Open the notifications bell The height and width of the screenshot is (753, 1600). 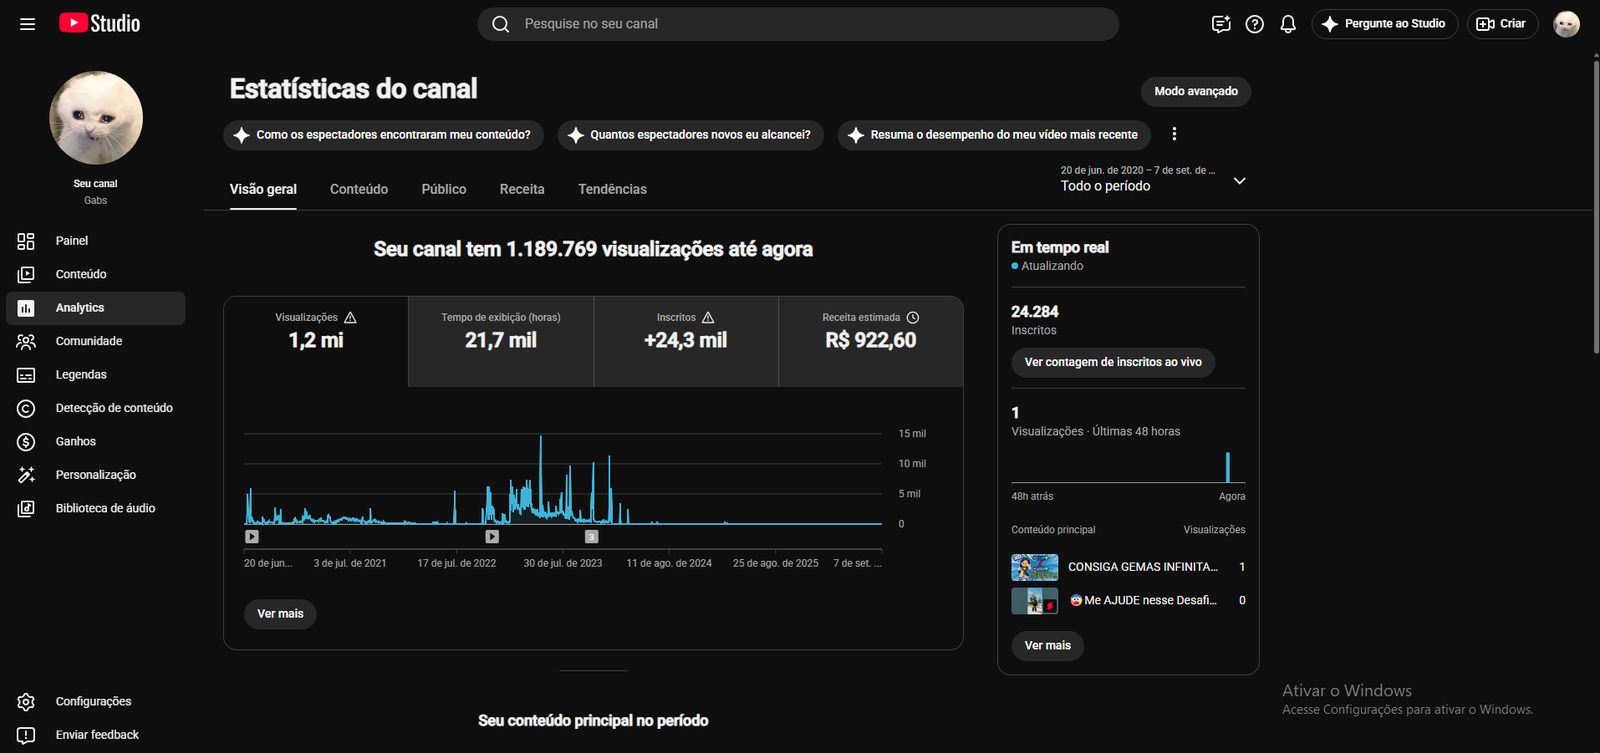coord(1288,24)
